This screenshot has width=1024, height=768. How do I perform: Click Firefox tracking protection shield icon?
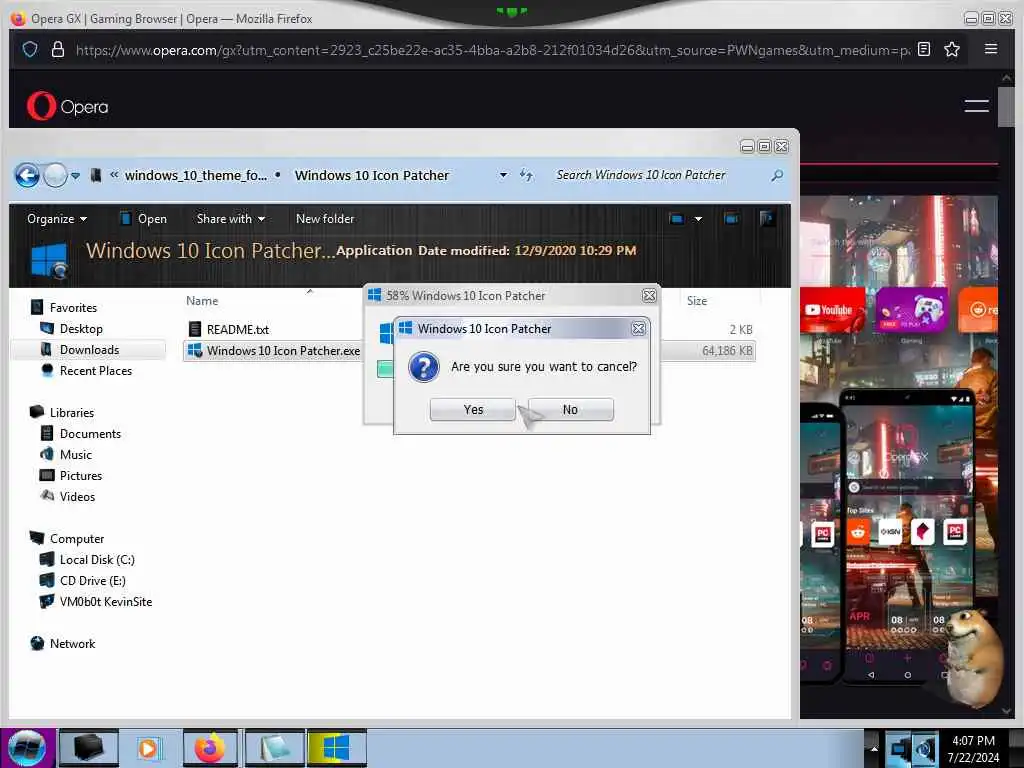[30, 50]
